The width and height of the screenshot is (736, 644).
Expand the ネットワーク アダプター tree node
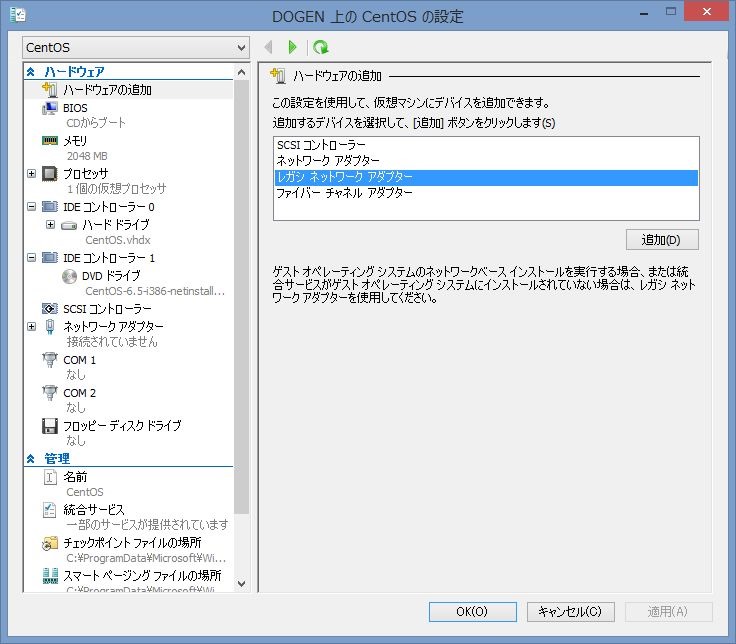(32, 326)
